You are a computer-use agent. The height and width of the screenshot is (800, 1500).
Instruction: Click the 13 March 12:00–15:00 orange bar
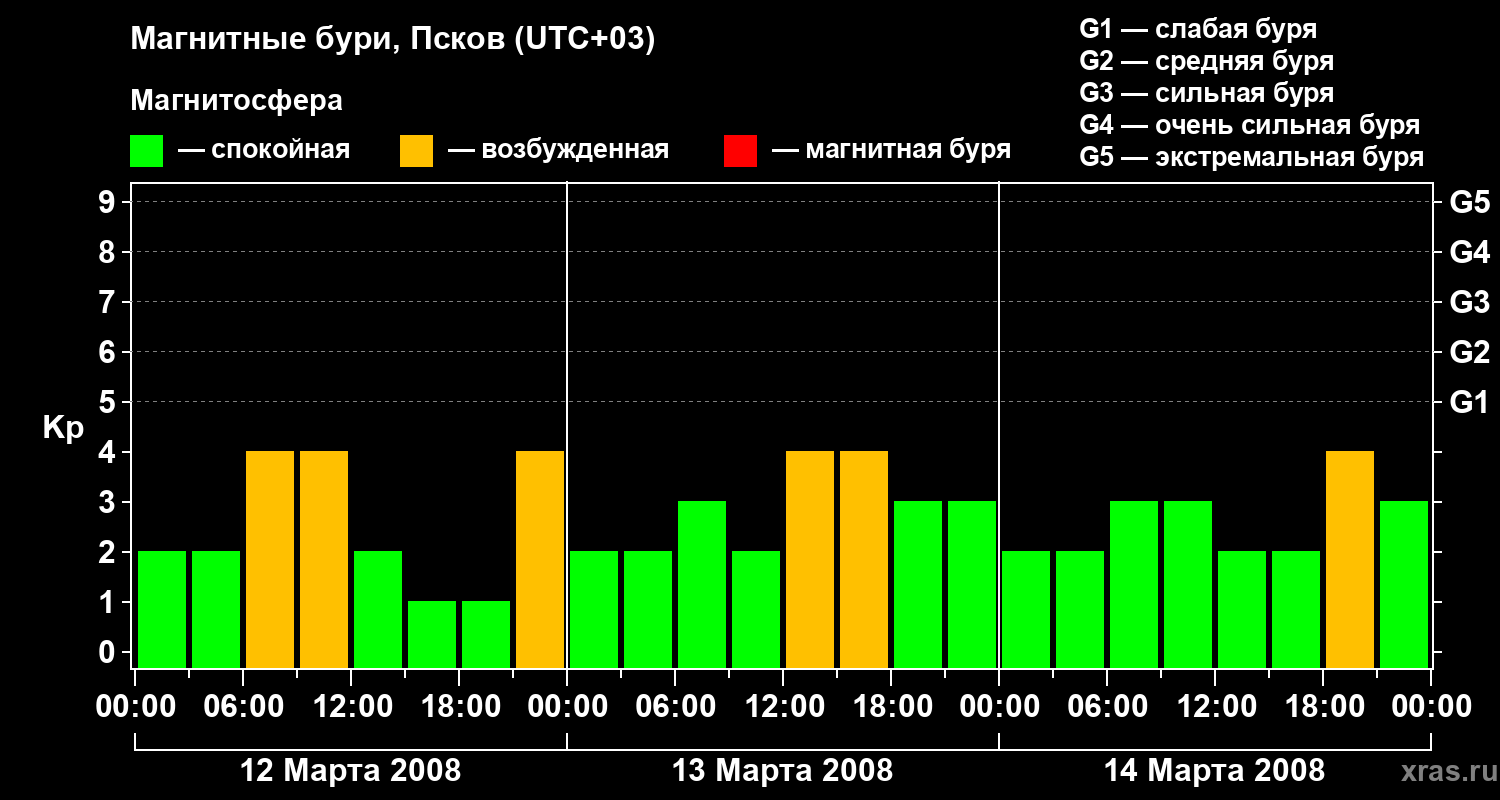click(810, 559)
